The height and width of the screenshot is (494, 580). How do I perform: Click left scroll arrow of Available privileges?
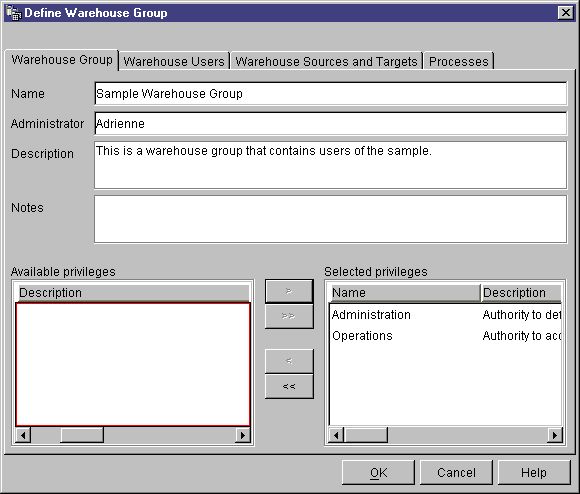click(x=23, y=435)
